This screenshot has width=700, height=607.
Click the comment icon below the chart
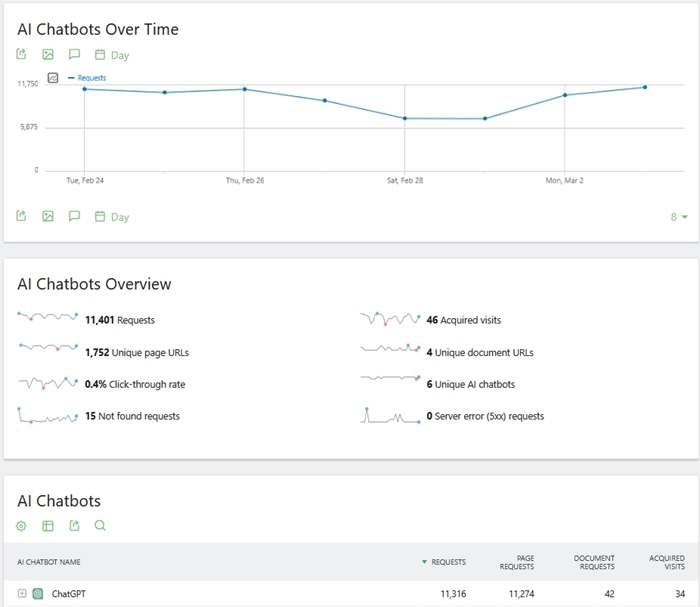tap(74, 216)
